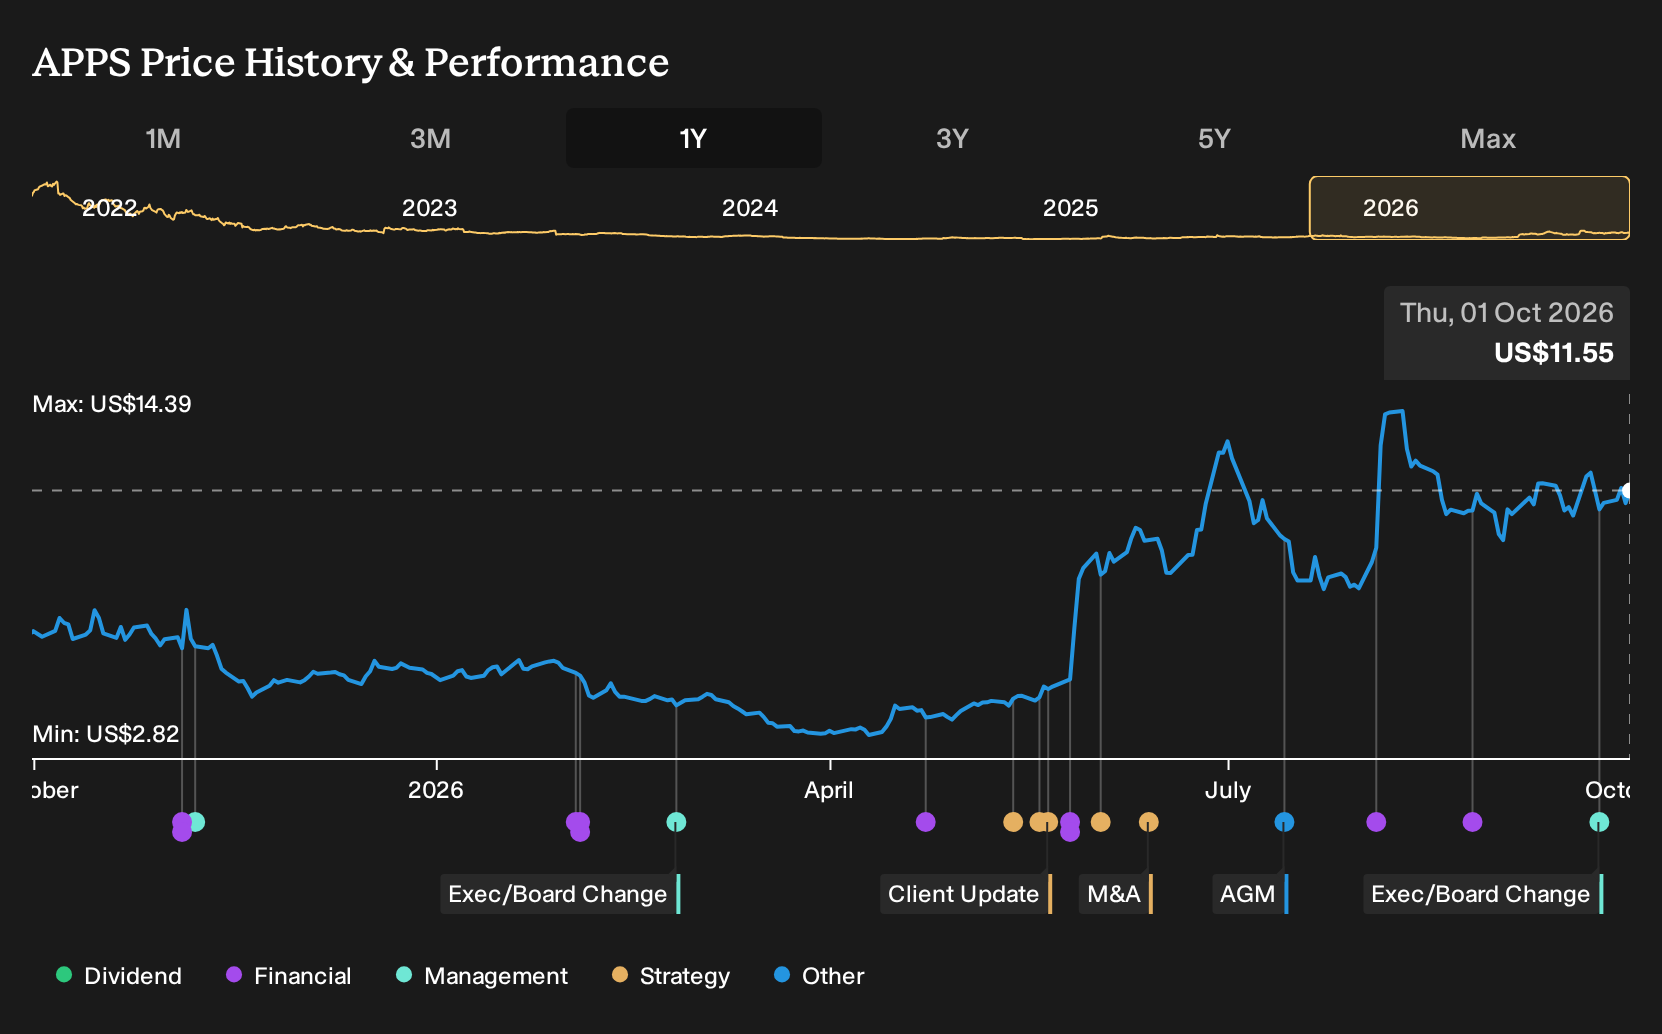Click the 'Thu, 01 Oct 2026' tooltip date
This screenshot has width=1662, height=1034.
[1507, 313]
